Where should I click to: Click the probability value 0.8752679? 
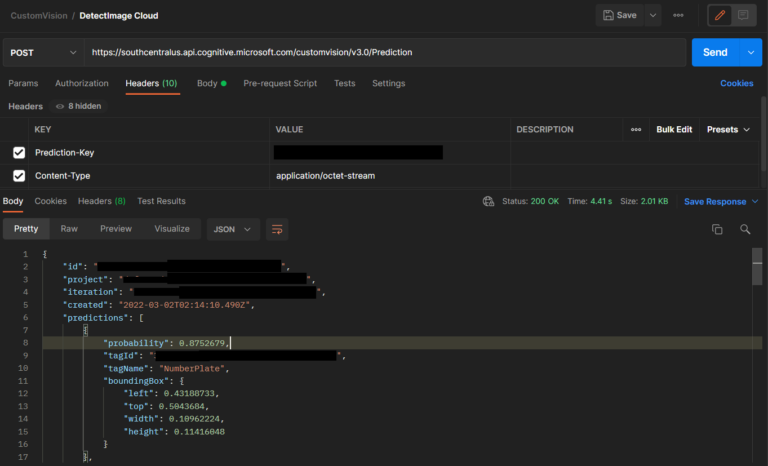(x=202, y=343)
